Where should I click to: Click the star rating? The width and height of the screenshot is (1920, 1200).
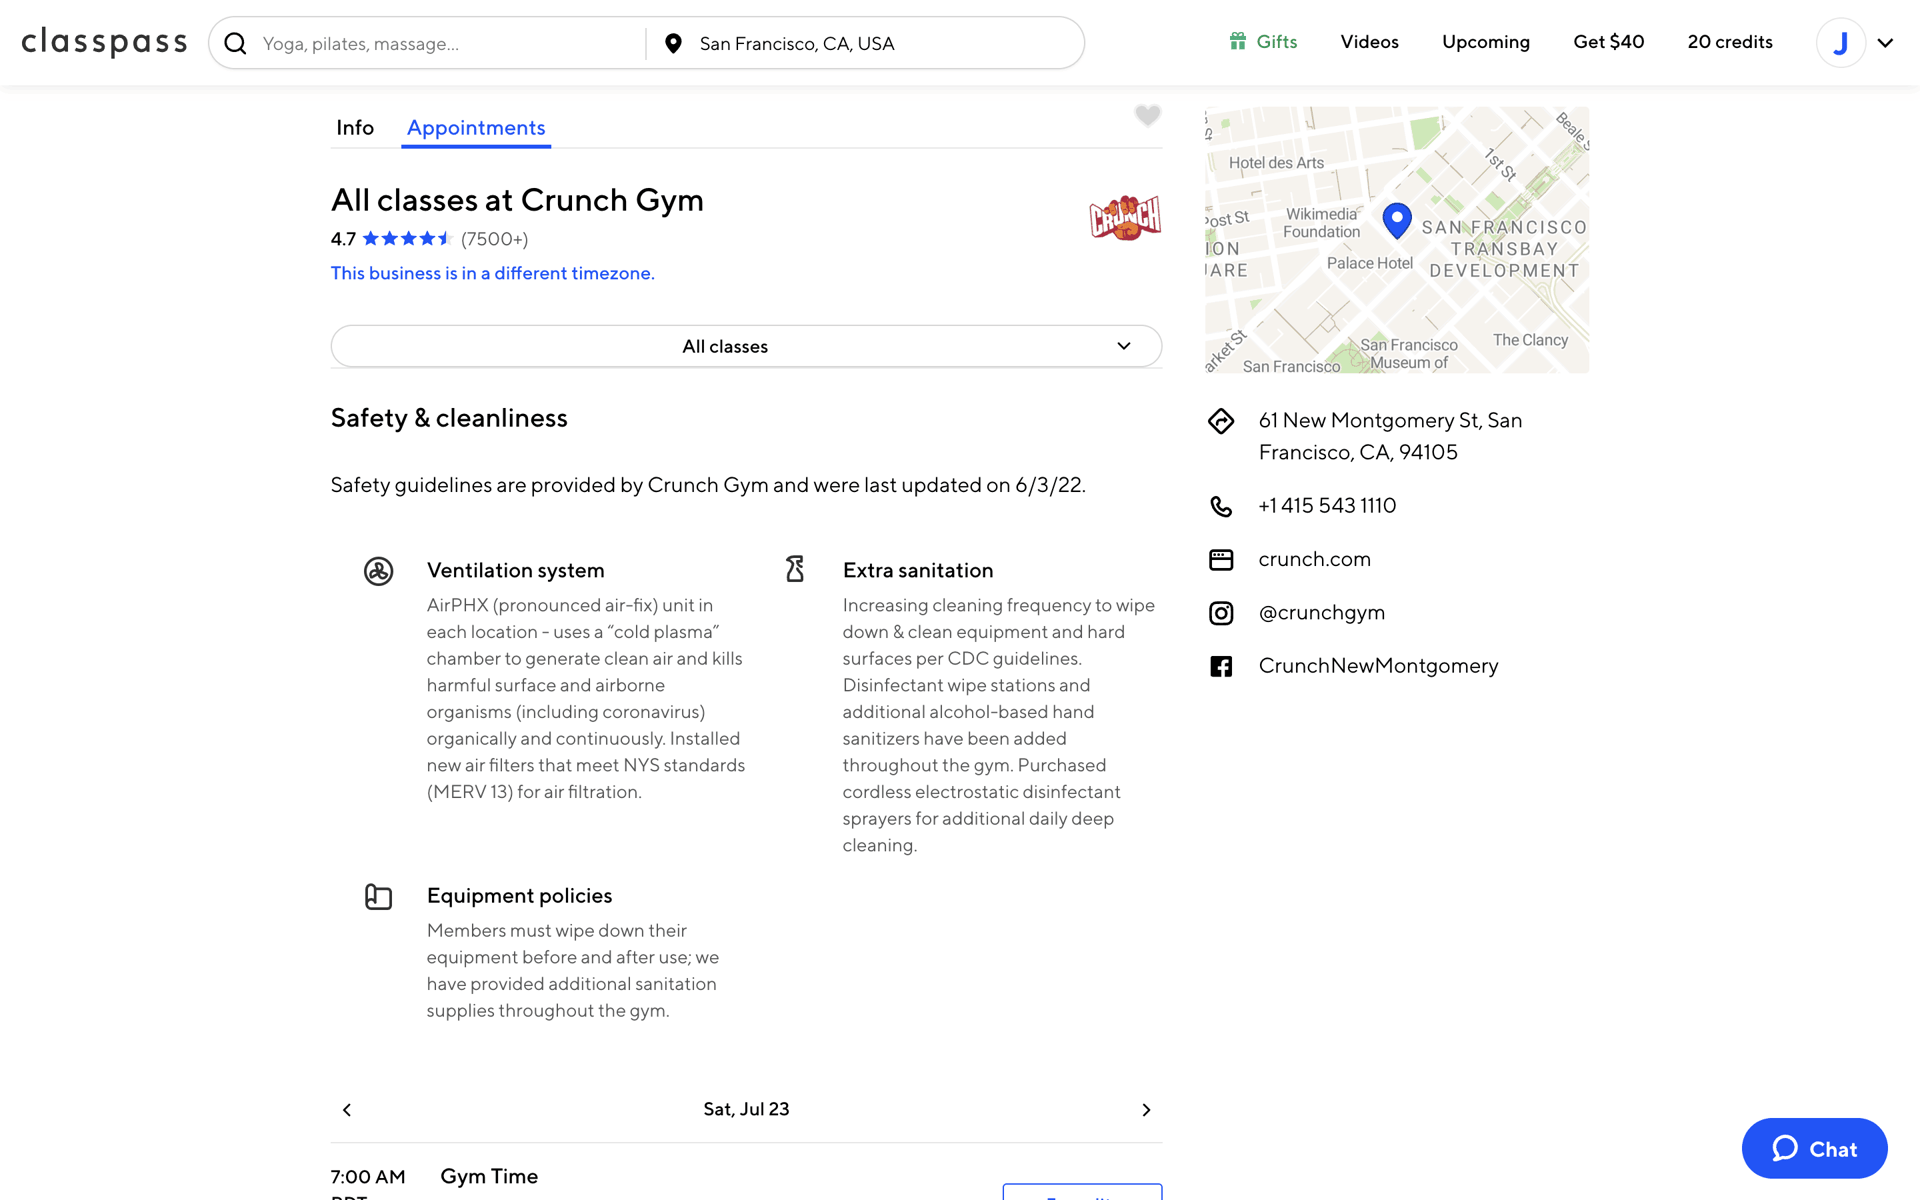pyautogui.click(x=407, y=238)
